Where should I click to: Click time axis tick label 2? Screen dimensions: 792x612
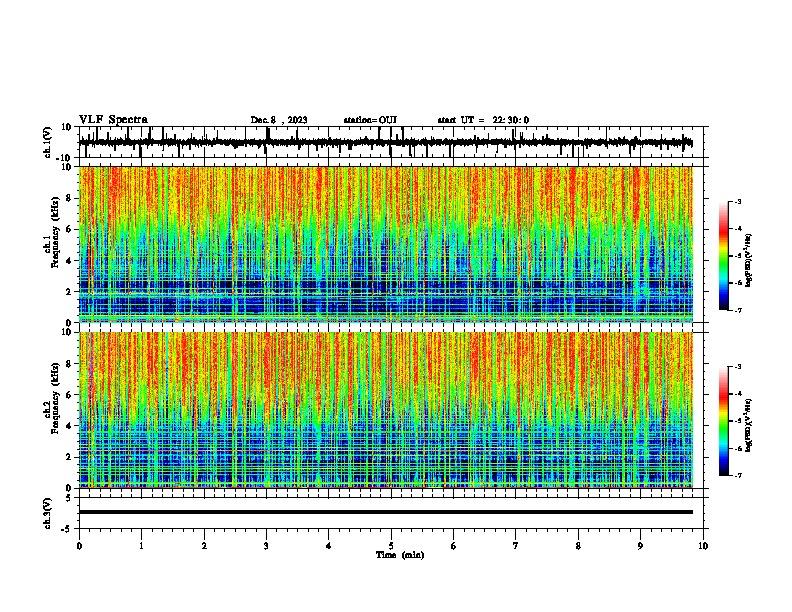tap(204, 546)
